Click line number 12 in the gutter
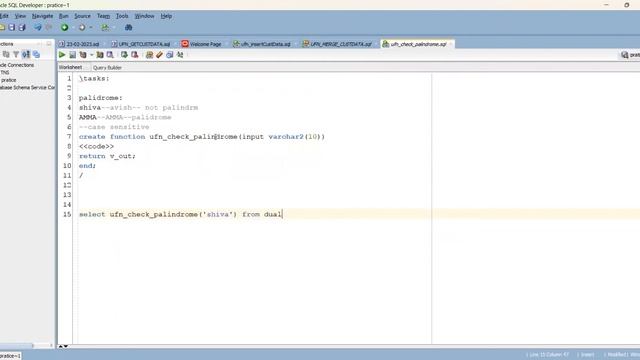This screenshot has height=360, width=640. point(67,185)
